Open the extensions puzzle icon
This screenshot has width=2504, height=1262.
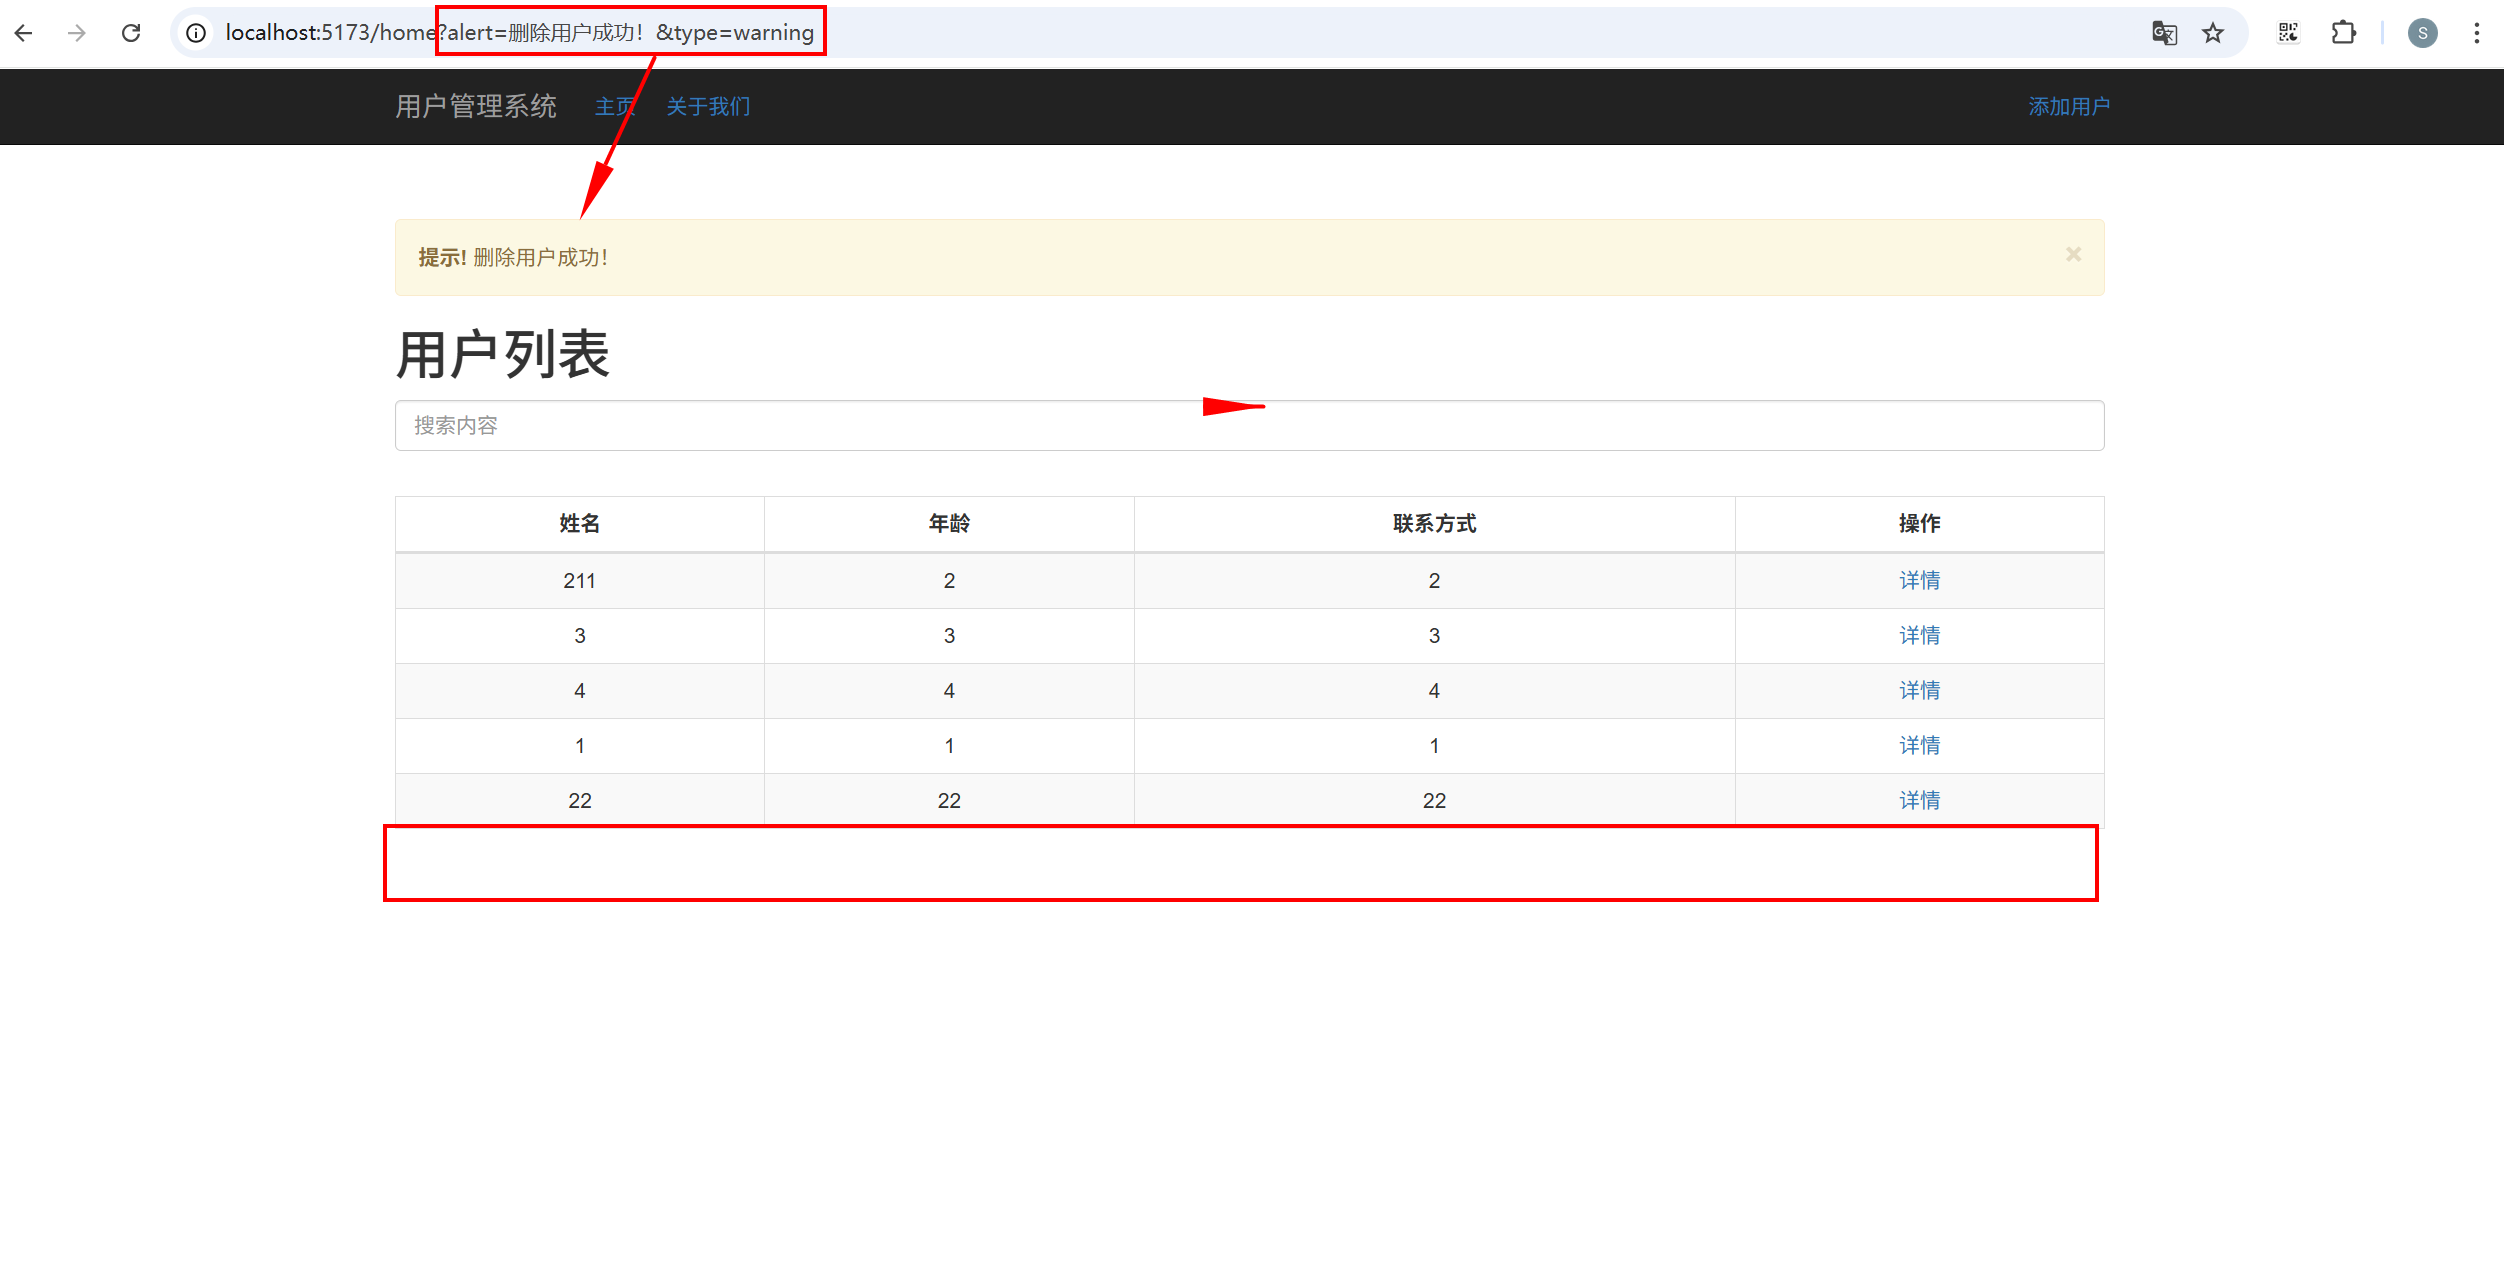(2343, 33)
